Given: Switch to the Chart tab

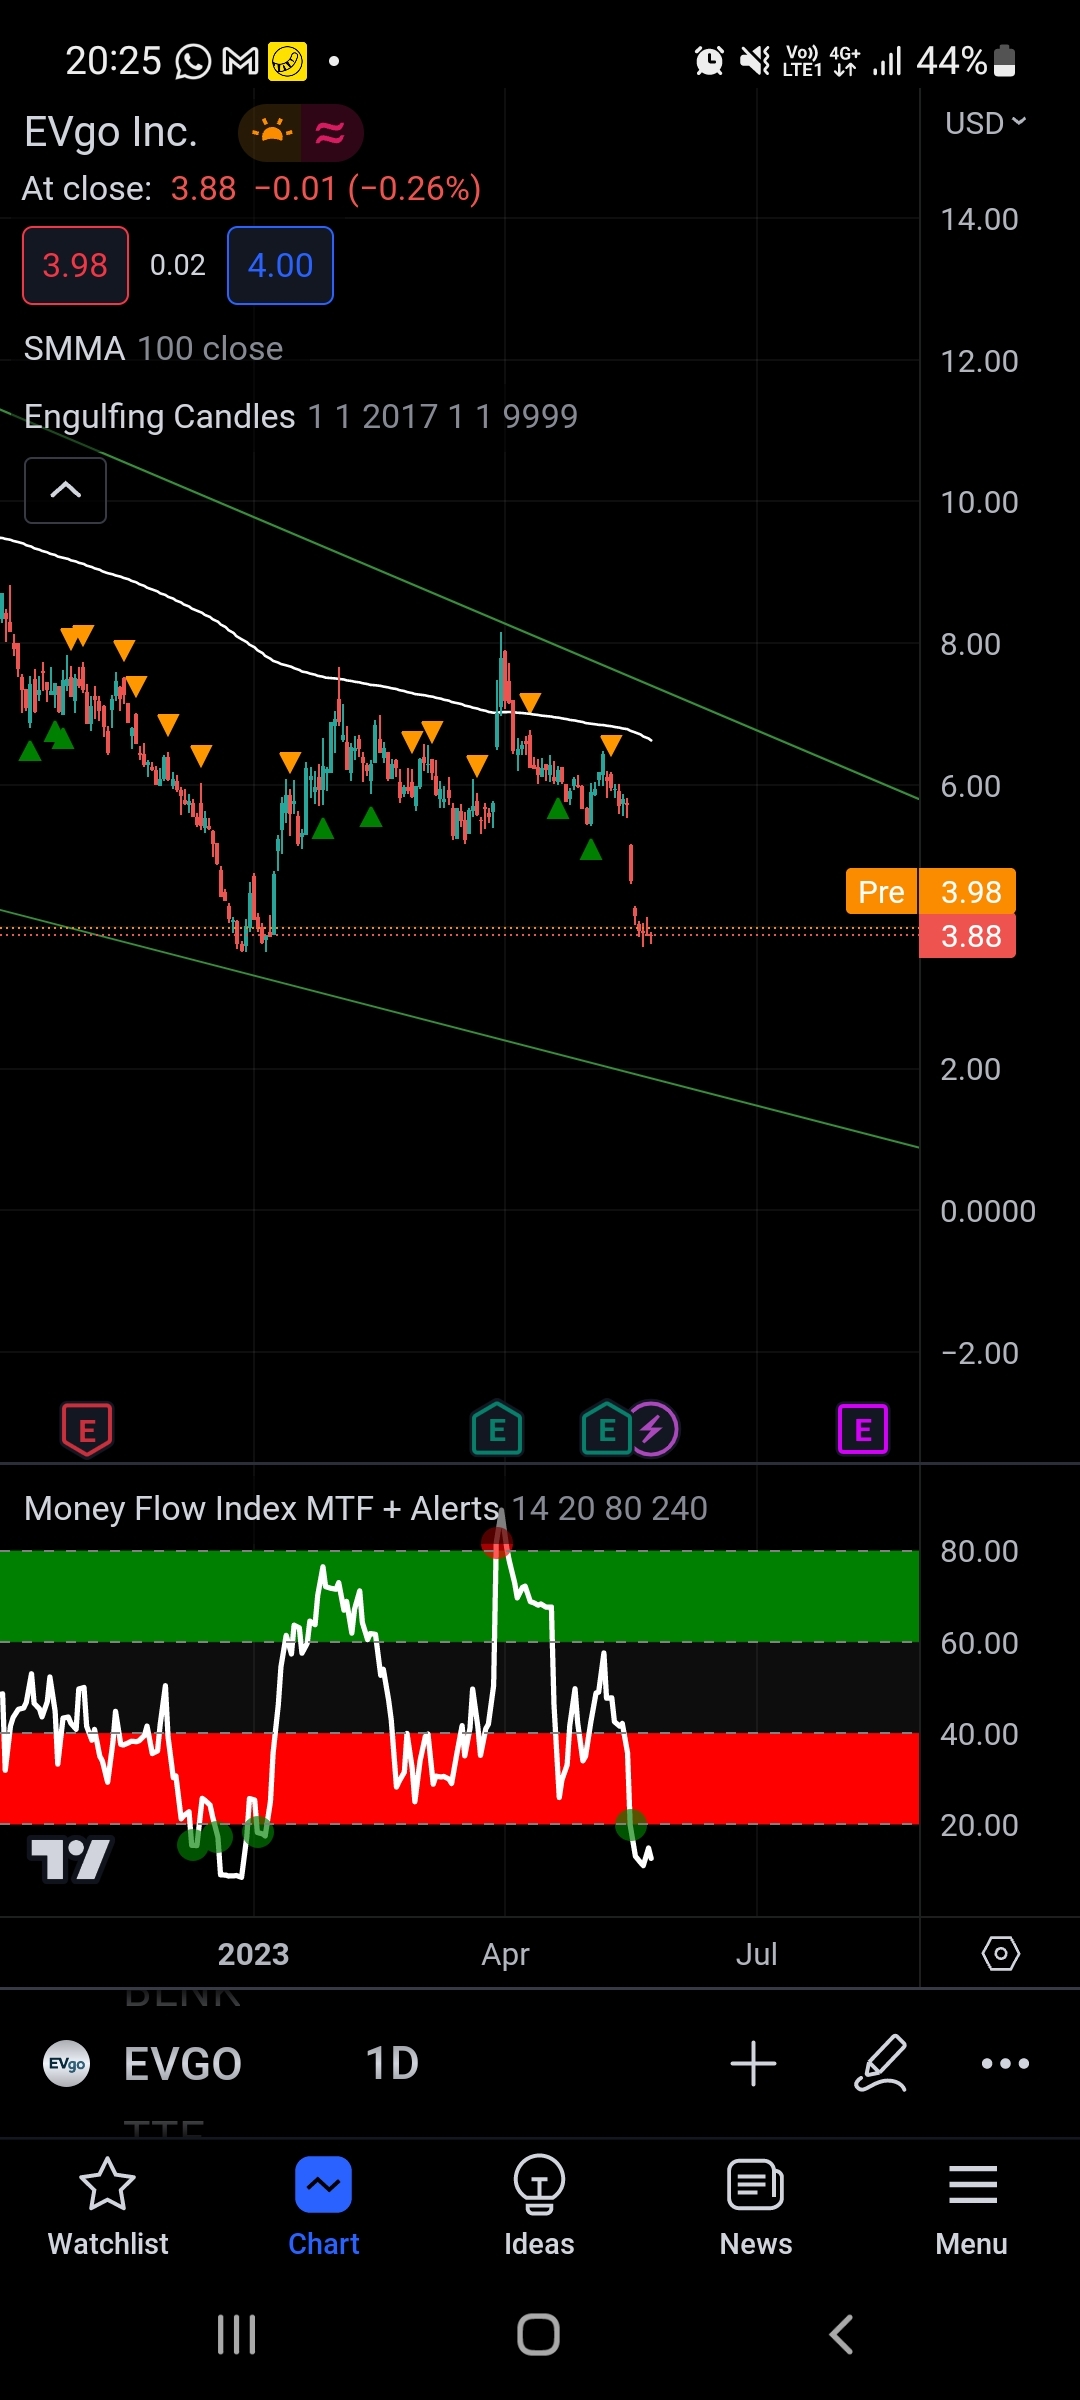Looking at the screenshot, I should pos(324,2208).
